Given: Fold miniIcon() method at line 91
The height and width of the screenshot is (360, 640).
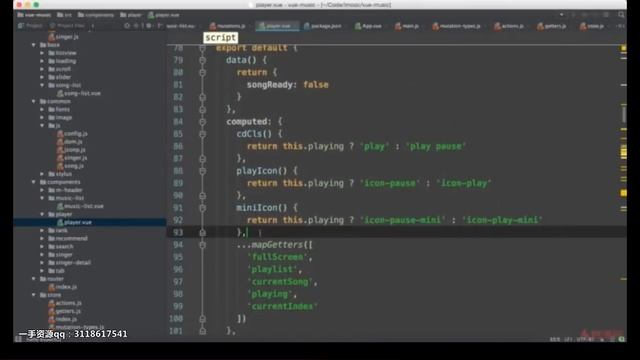Looking at the screenshot, I should point(202,208).
